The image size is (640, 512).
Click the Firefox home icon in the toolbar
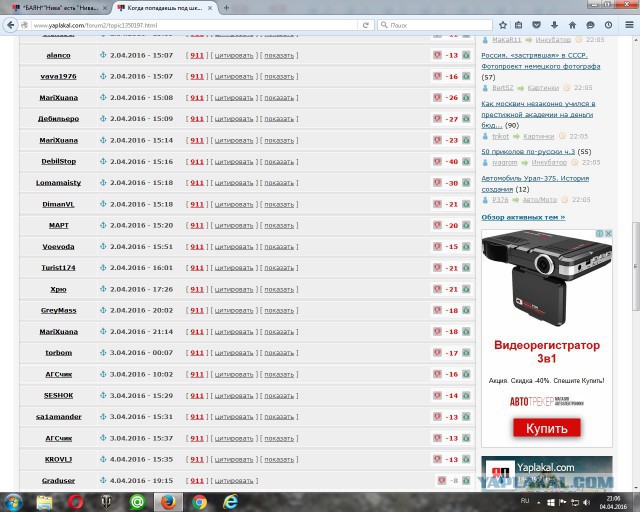point(573,24)
